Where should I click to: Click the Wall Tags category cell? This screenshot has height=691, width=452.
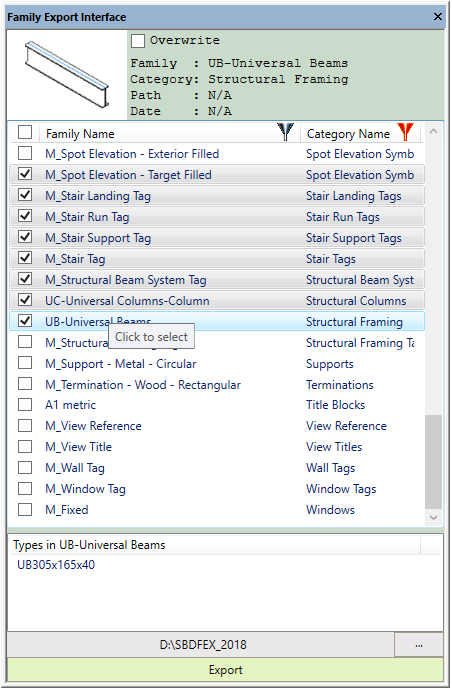tap(330, 468)
